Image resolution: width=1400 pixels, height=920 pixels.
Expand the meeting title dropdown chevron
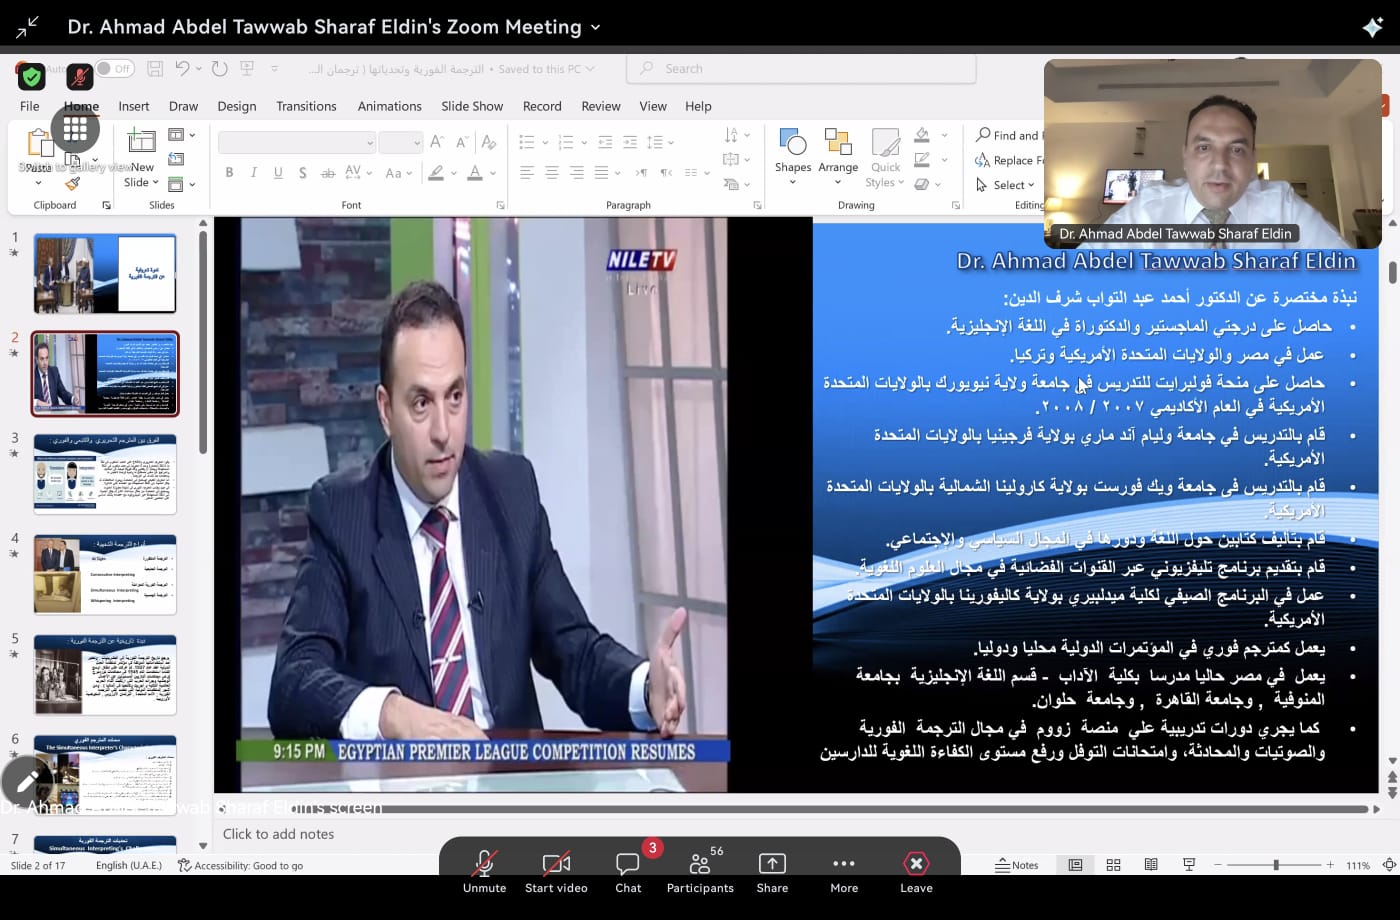point(596,27)
